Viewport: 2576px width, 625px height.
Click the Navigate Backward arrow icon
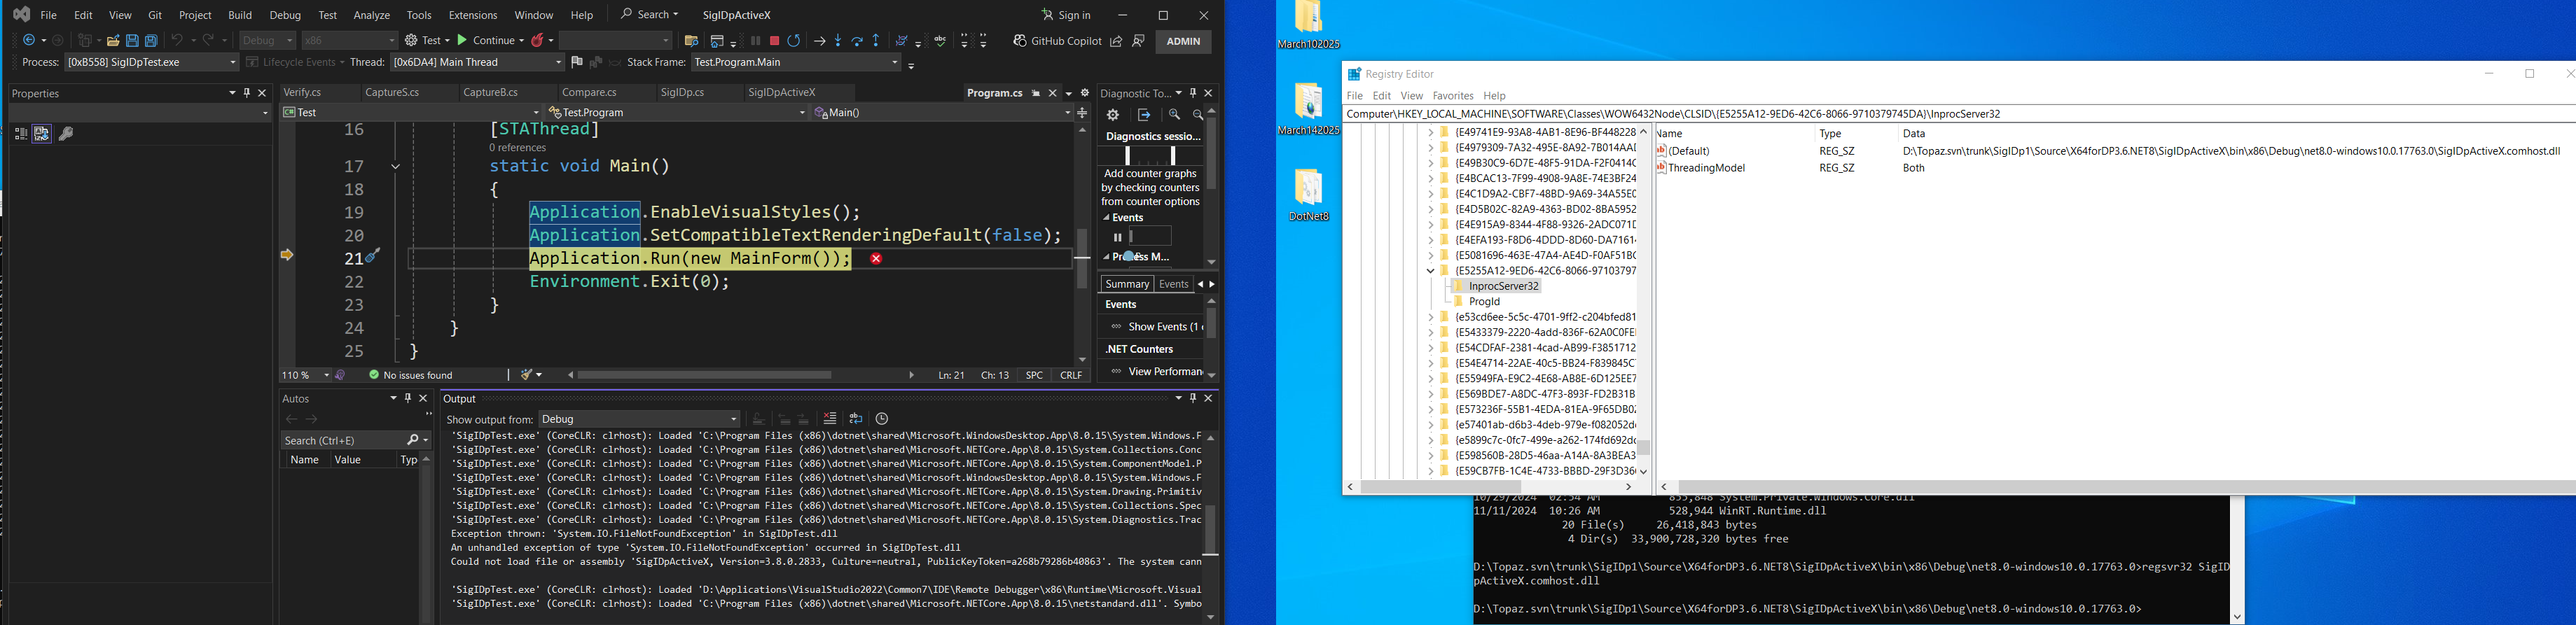pos(29,41)
